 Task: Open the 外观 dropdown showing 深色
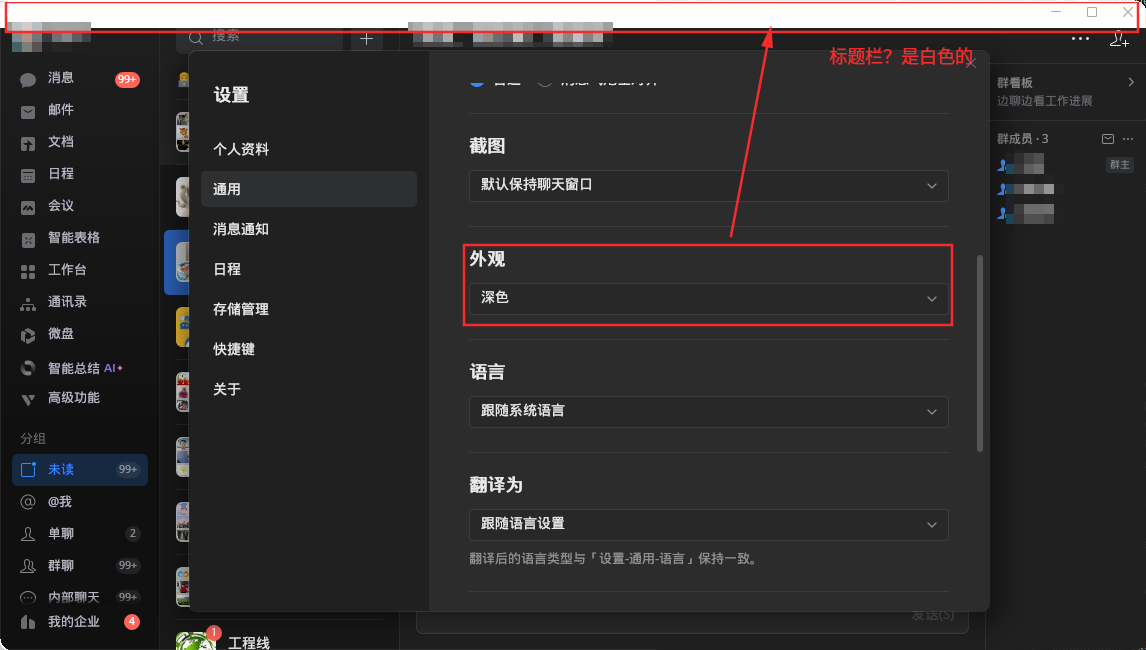tap(708, 298)
